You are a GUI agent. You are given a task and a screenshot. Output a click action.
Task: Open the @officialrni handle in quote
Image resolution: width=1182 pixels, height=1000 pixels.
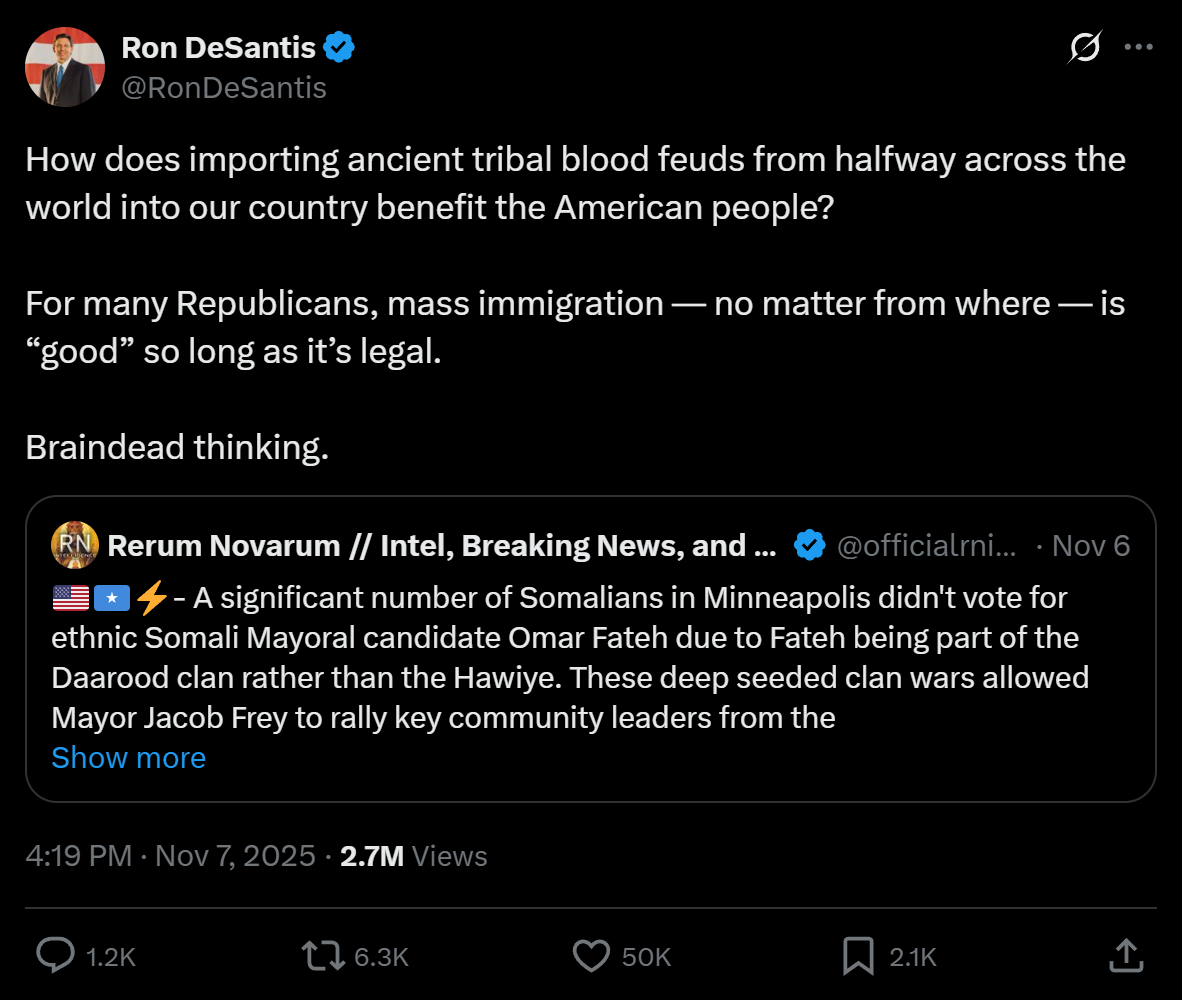926,546
